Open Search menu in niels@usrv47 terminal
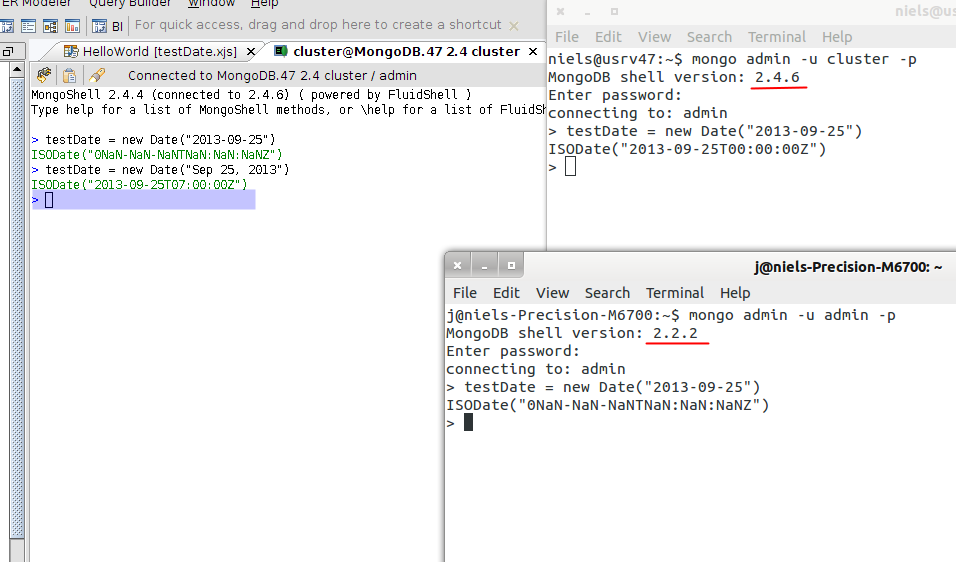 click(709, 37)
